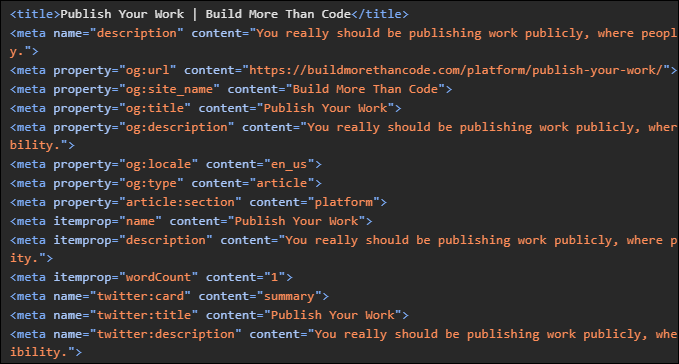Click the "article:section" property value

pyautogui.click(x=180, y=202)
